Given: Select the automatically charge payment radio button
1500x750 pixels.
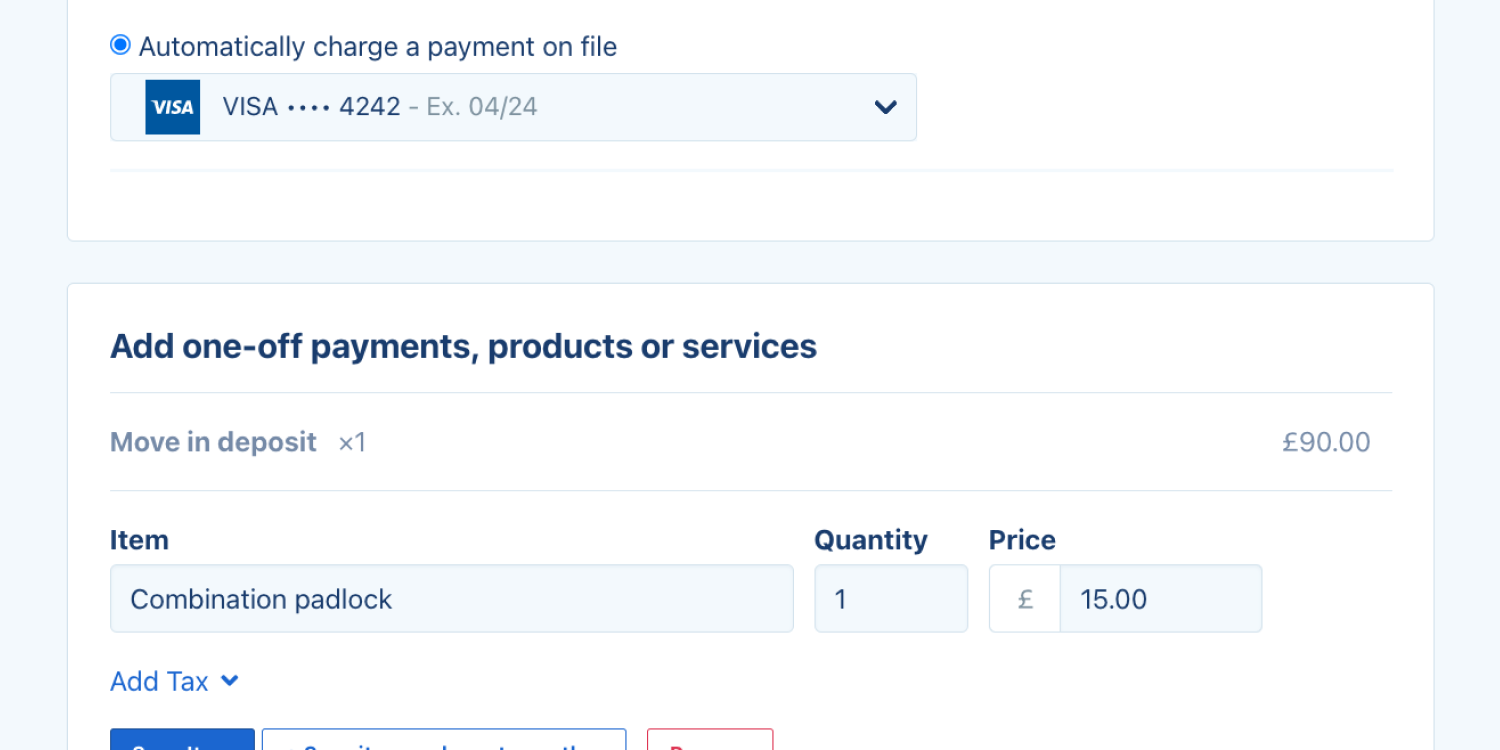Looking at the screenshot, I should [x=120, y=45].
